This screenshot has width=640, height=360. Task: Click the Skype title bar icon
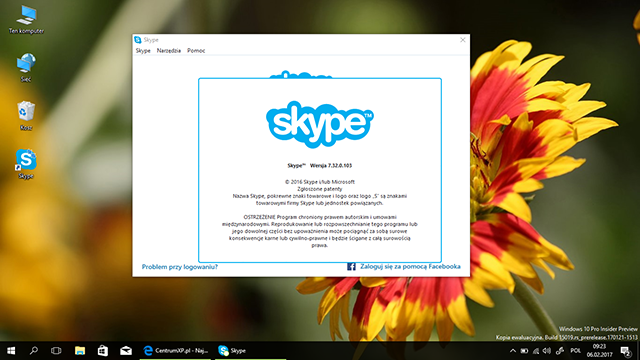(138, 40)
